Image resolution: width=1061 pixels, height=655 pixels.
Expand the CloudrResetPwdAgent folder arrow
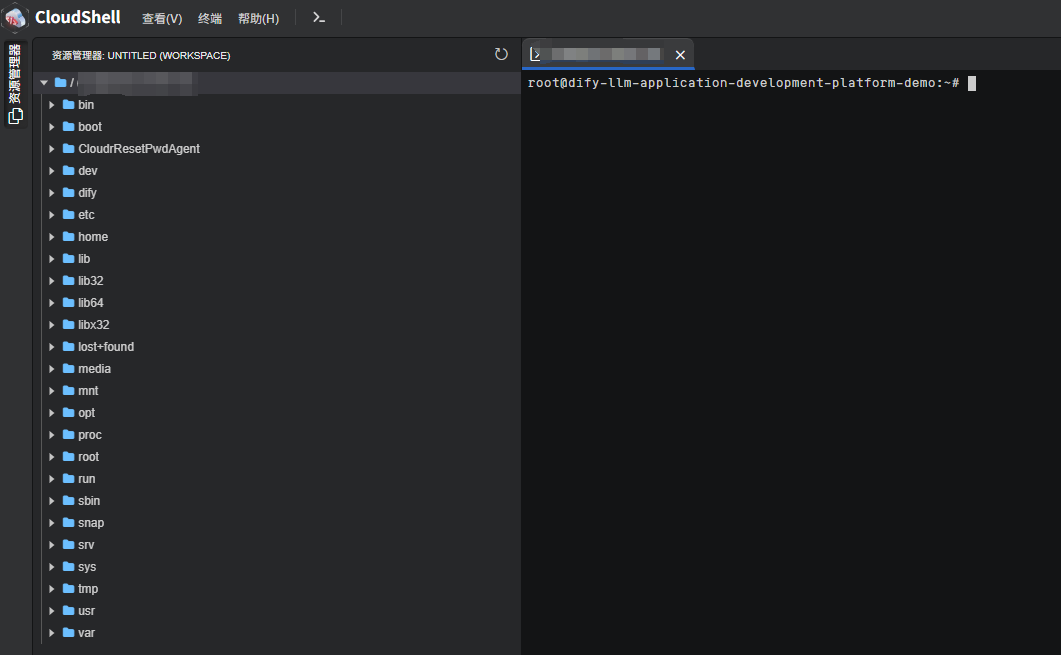pyautogui.click(x=51, y=149)
